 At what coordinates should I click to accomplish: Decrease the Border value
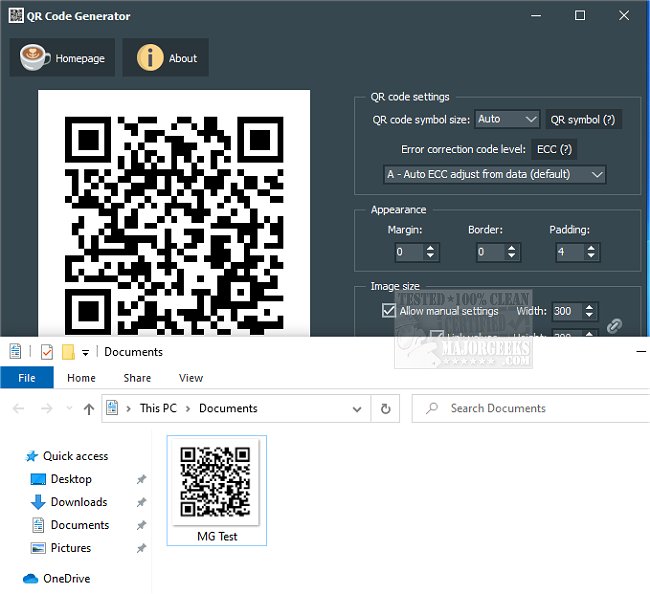(x=512, y=255)
